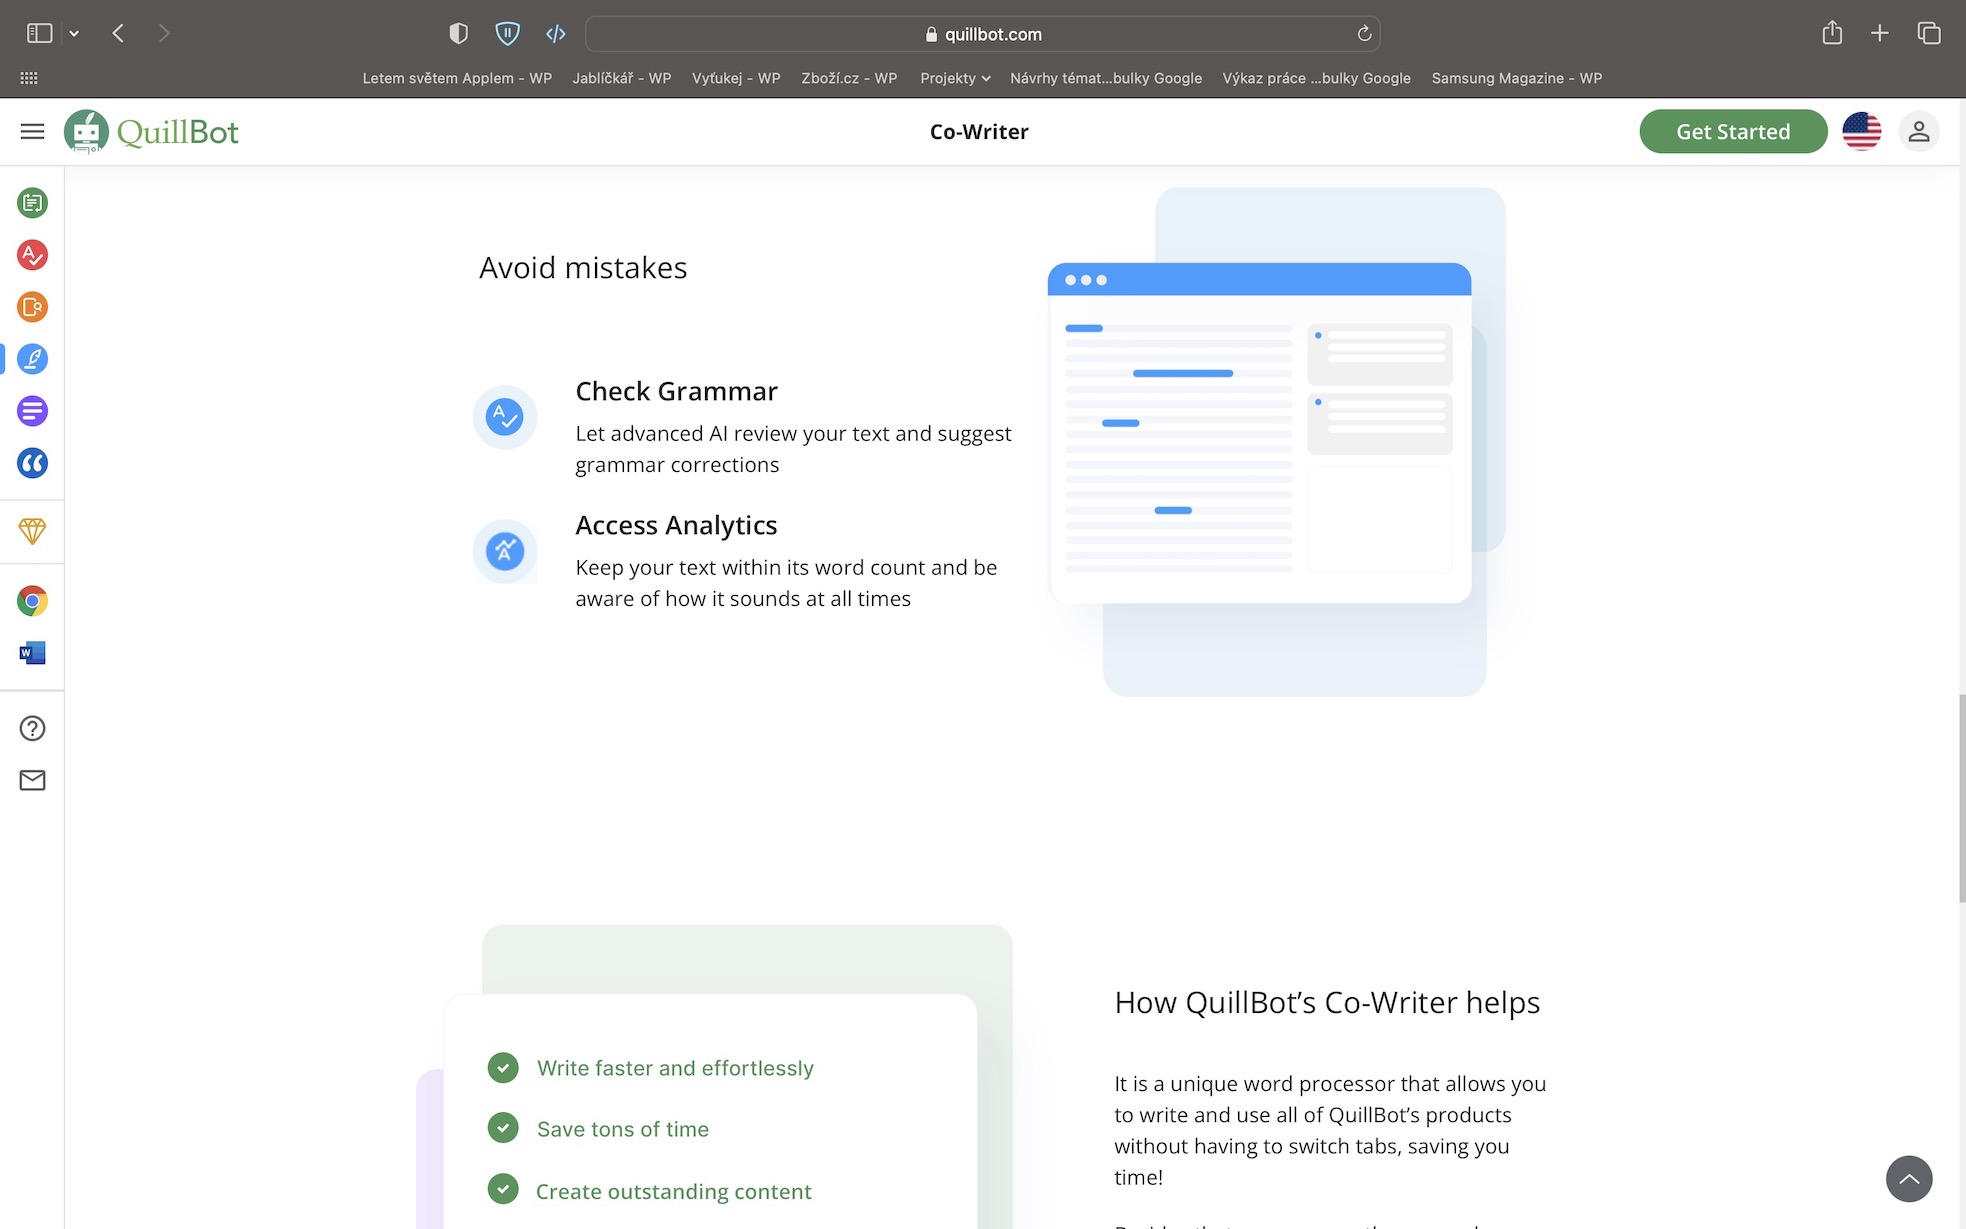Expand the hamburger navigation menu
This screenshot has height=1229, width=1966.
32,131
